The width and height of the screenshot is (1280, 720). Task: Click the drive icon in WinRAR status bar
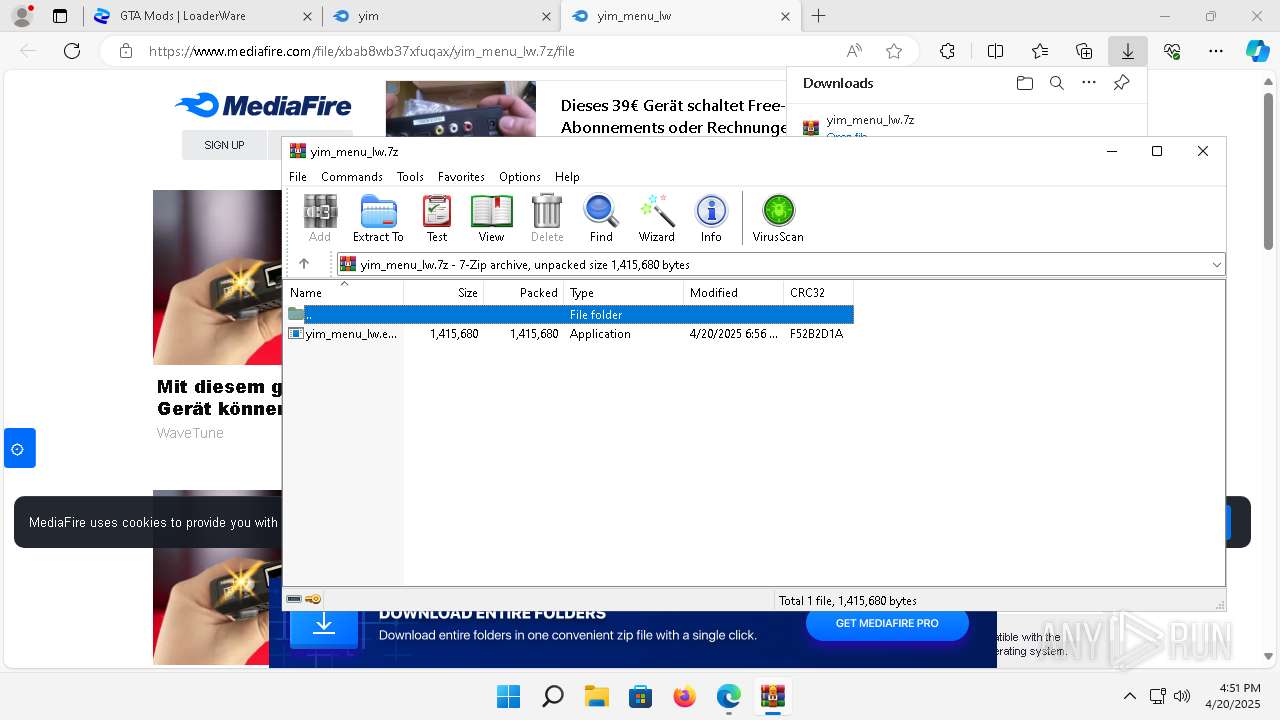pyautogui.click(x=294, y=599)
